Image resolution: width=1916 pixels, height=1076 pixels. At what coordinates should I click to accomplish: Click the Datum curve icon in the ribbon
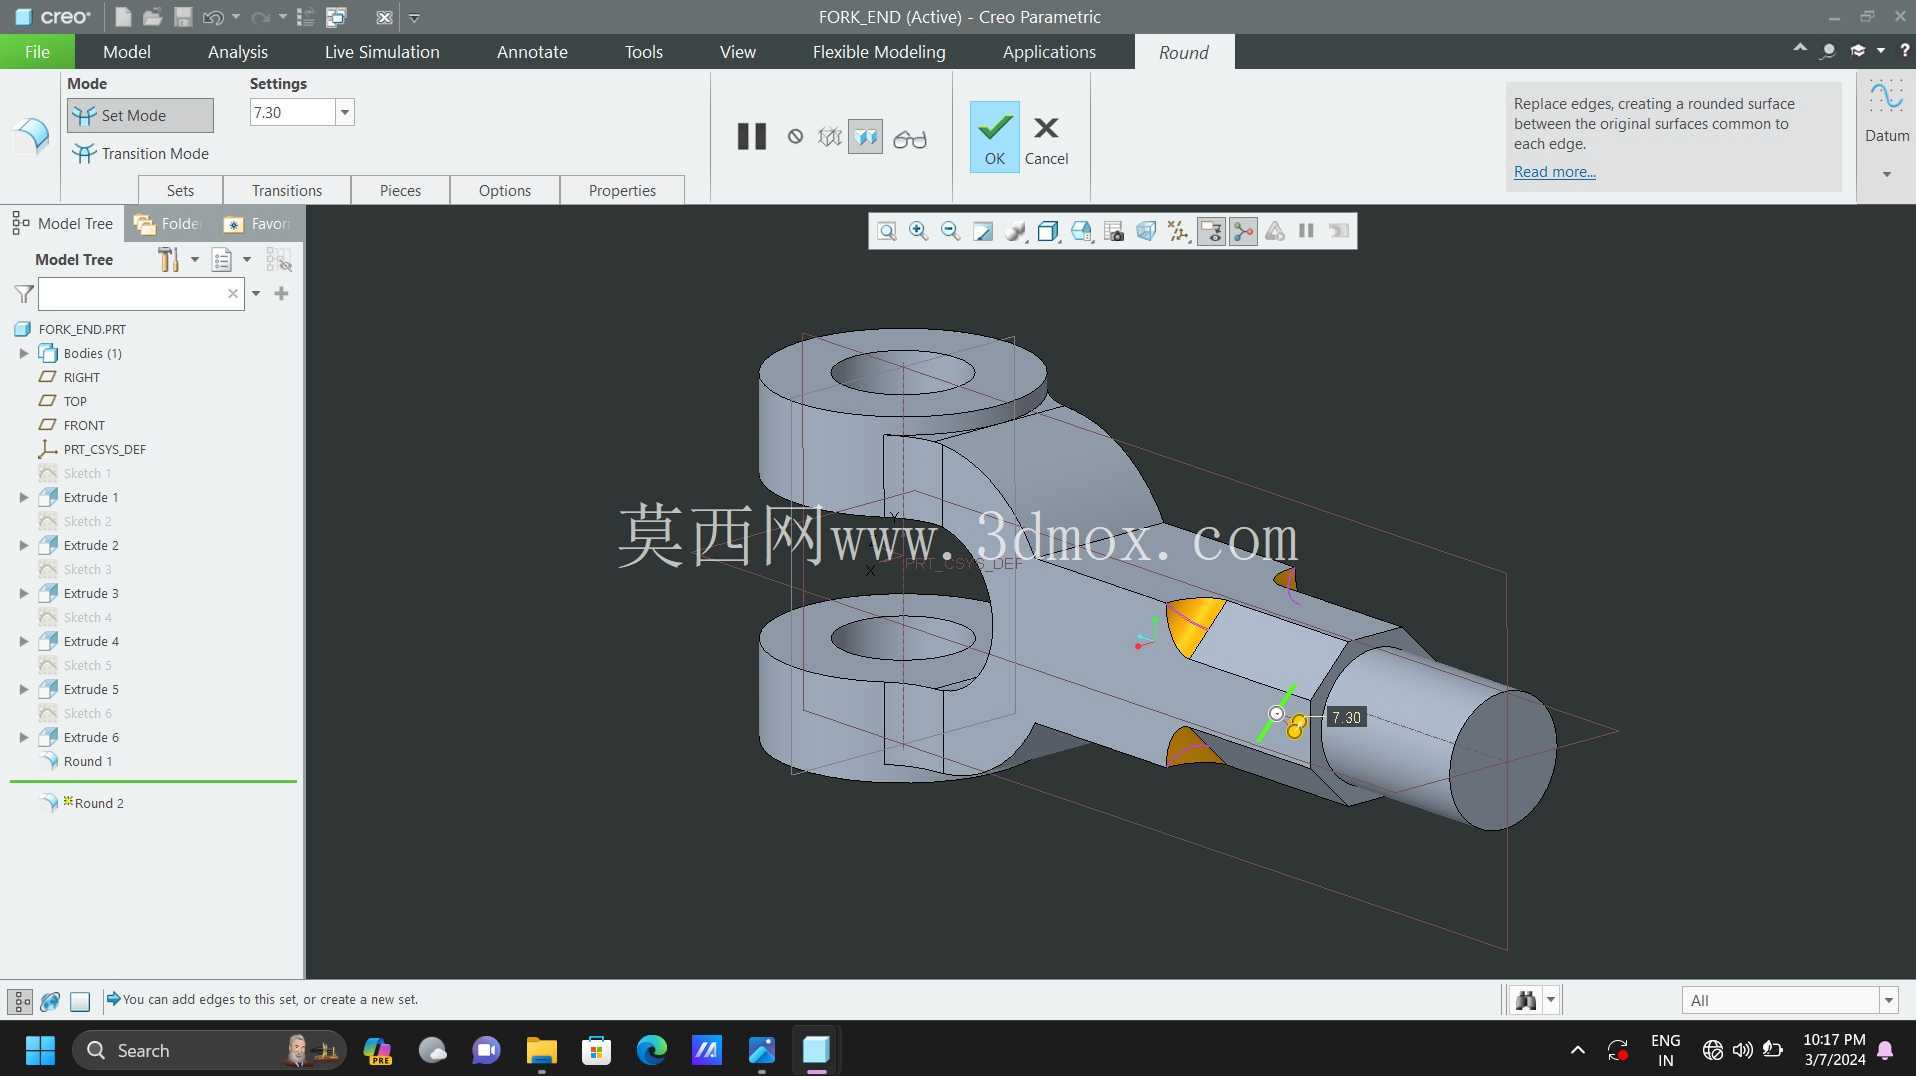[x=1886, y=98]
